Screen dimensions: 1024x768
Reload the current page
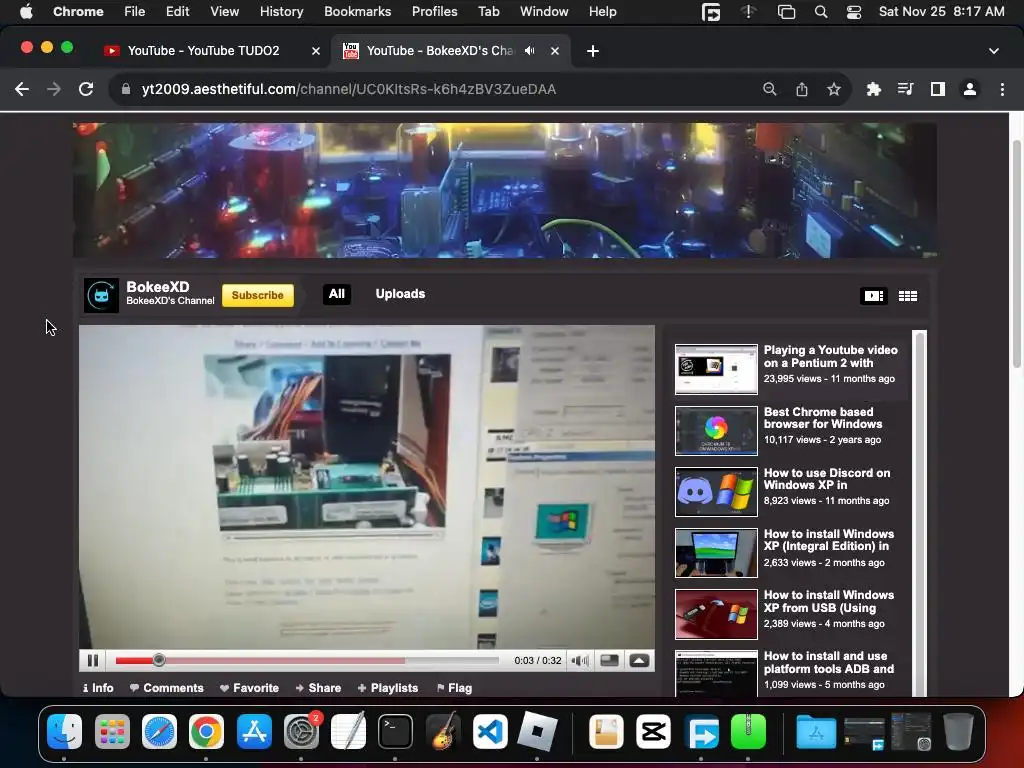point(86,89)
